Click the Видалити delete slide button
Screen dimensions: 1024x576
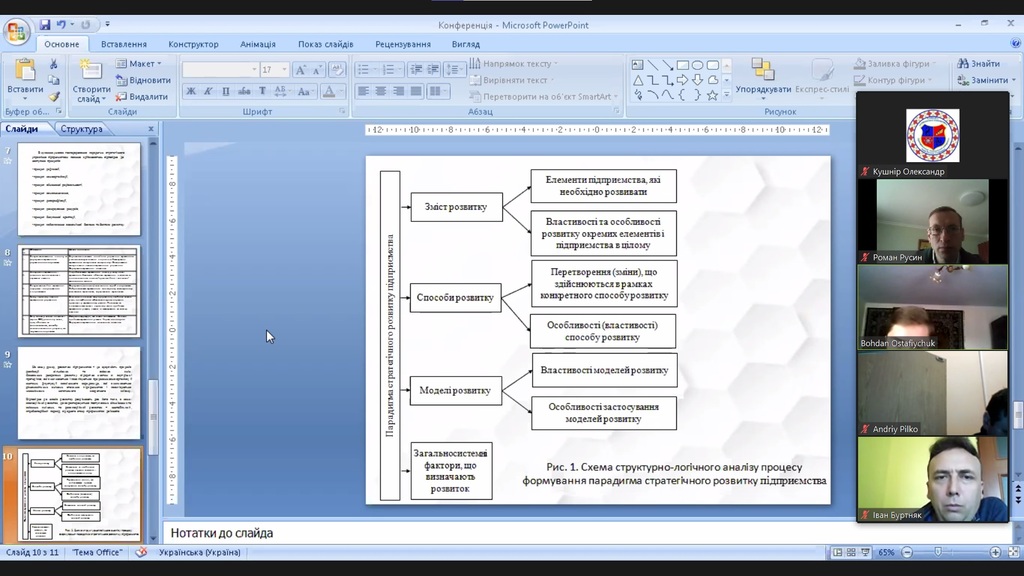[x=141, y=97]
